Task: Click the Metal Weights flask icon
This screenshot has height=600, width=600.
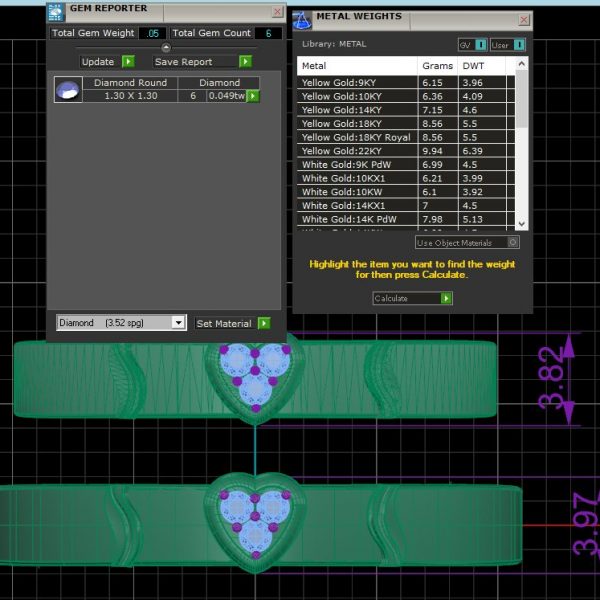Action: pos(302,21)
